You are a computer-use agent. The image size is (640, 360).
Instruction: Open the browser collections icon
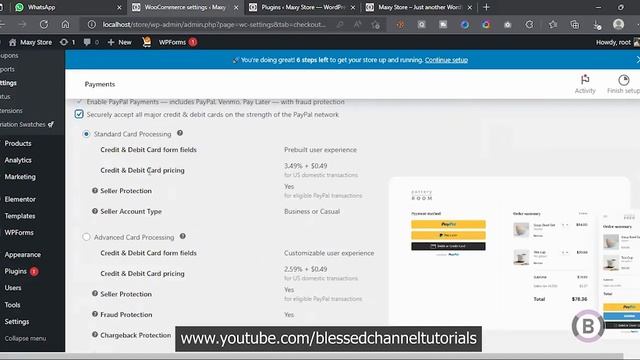click(575, 24)
